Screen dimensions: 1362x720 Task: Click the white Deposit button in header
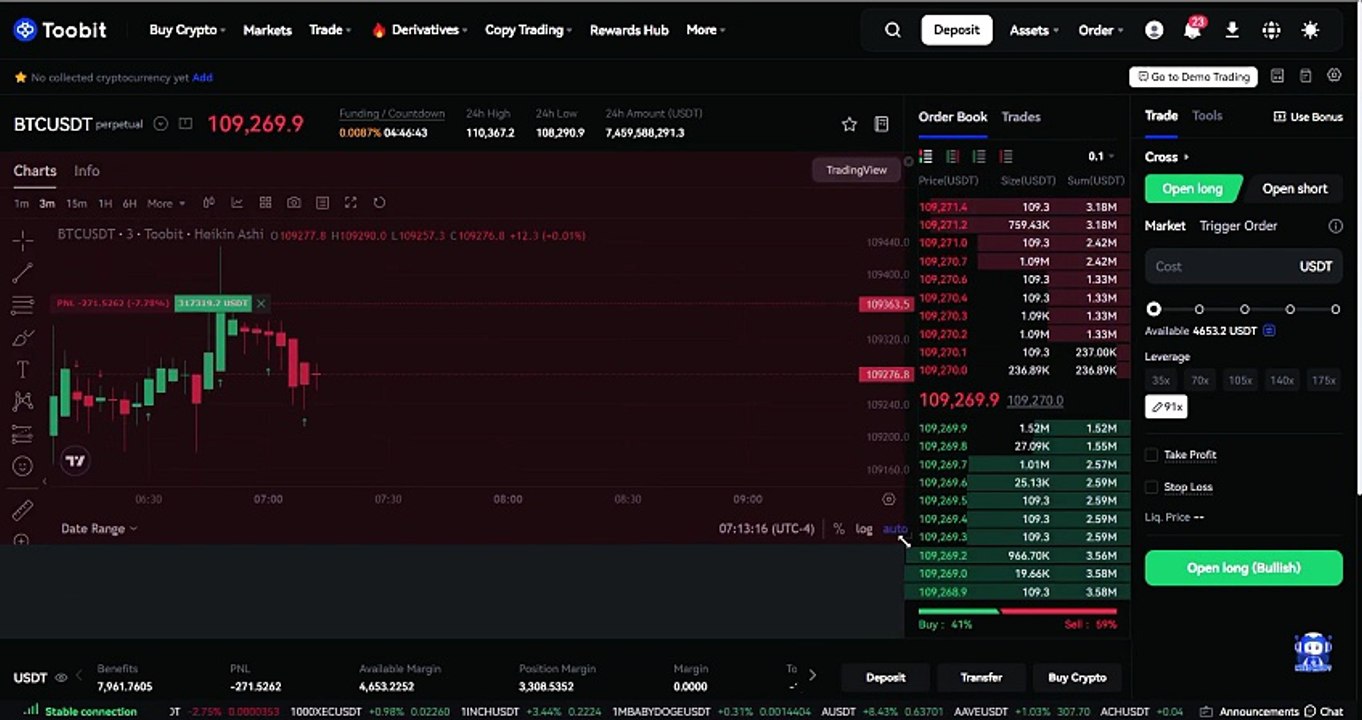957,30
